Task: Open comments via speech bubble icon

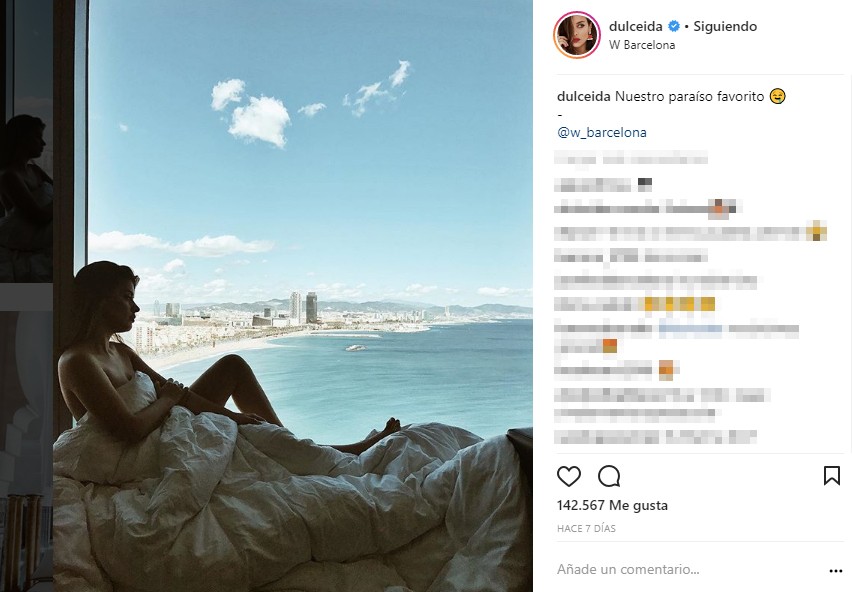Action: (x=609, y=476)
